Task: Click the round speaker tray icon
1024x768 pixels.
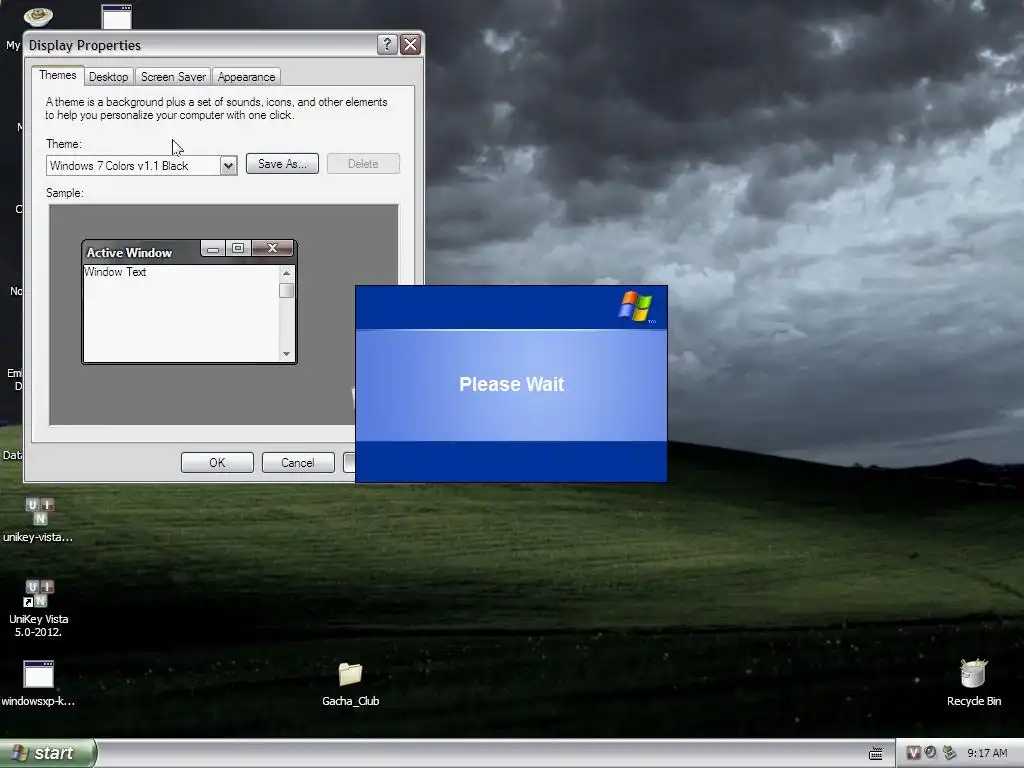Action: 931,753
